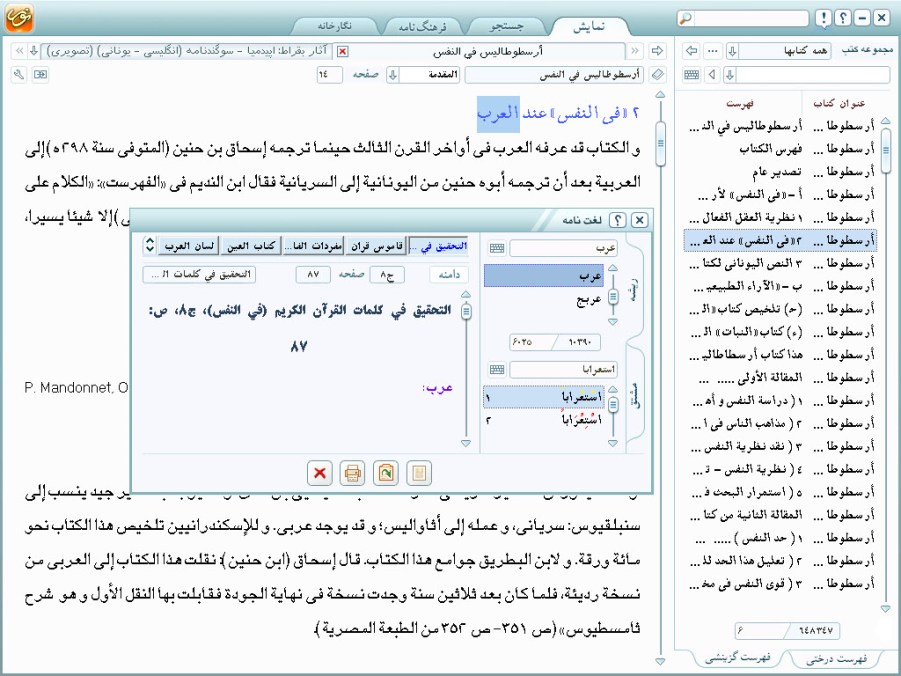Switch to the جستجو tab

point(506,26)
